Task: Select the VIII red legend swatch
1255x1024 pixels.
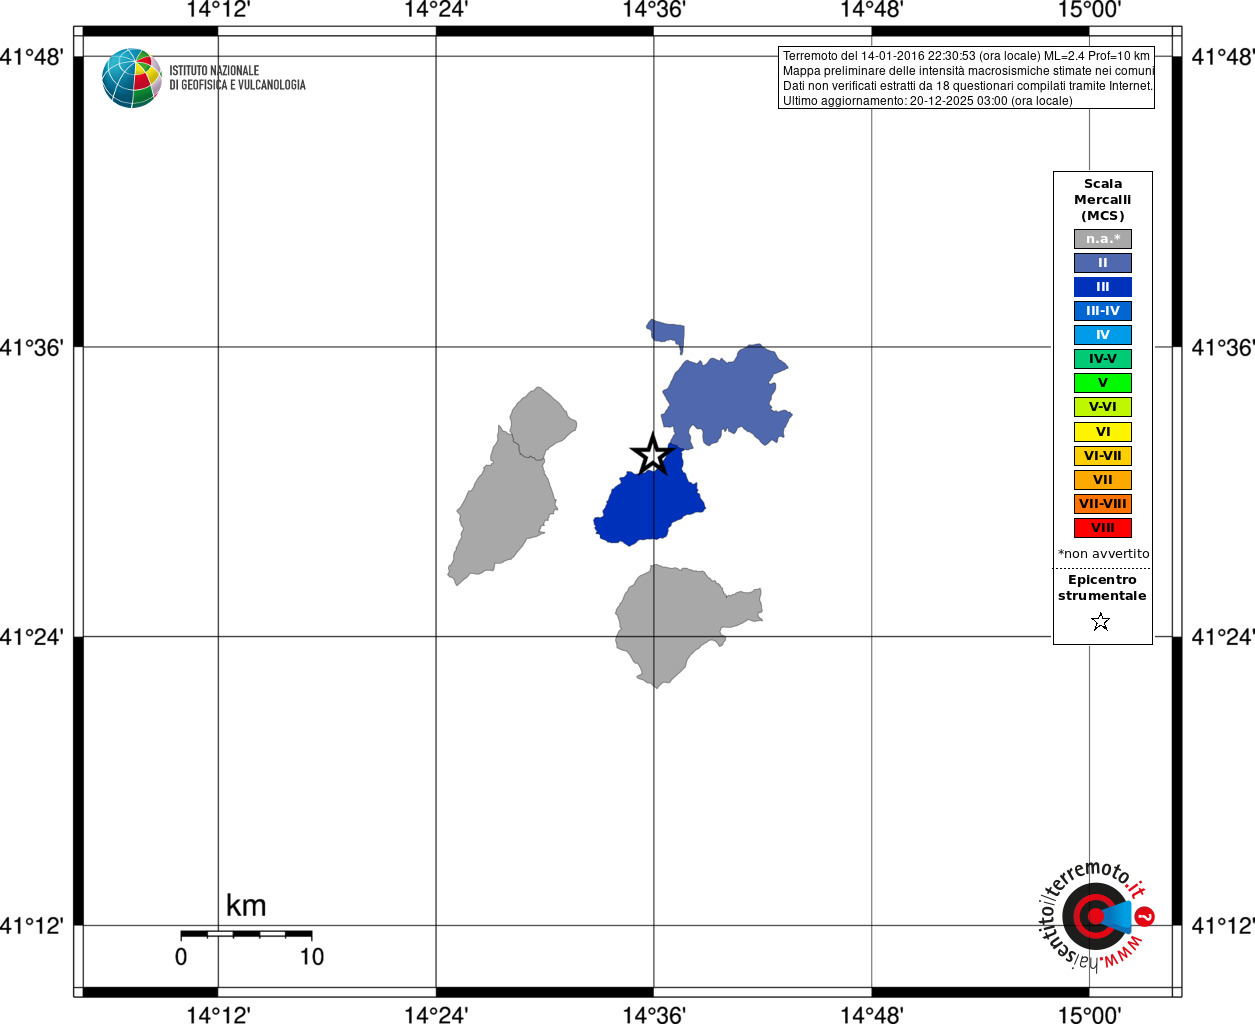Action: (x=1103, y=528)
